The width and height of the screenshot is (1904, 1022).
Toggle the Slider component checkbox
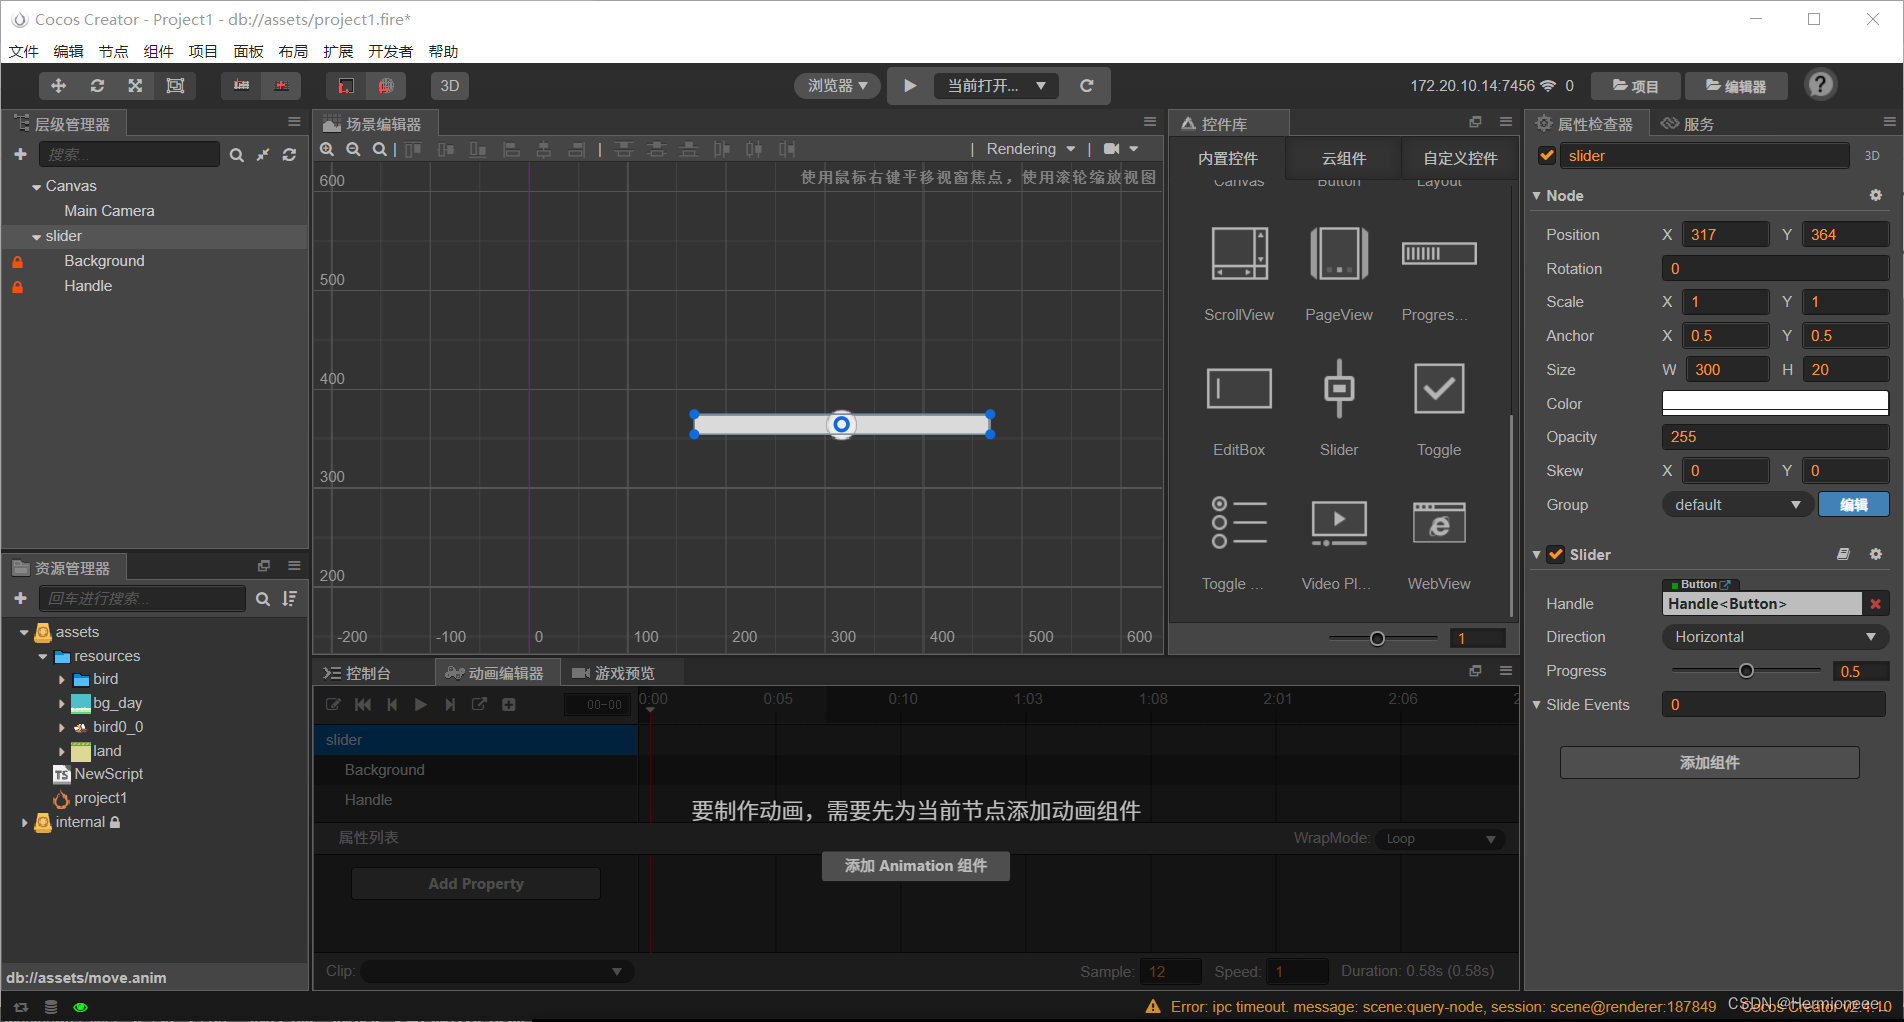tap(1556, 555)
